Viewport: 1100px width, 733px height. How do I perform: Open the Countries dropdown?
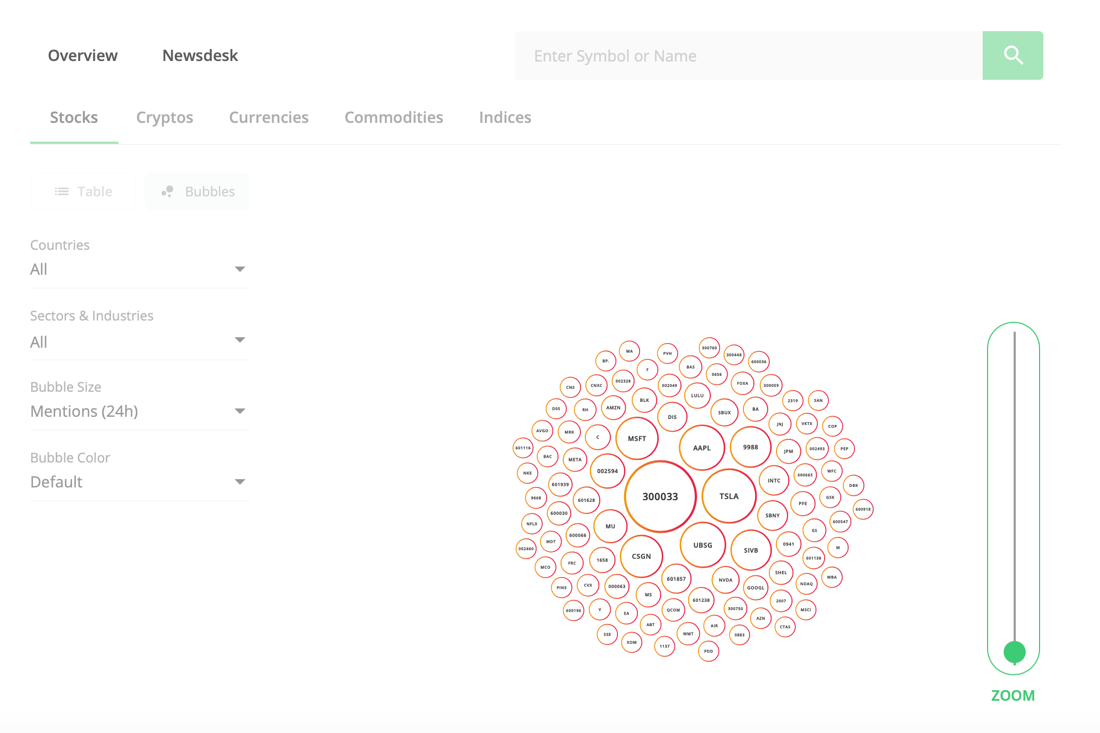coord(139,269)
